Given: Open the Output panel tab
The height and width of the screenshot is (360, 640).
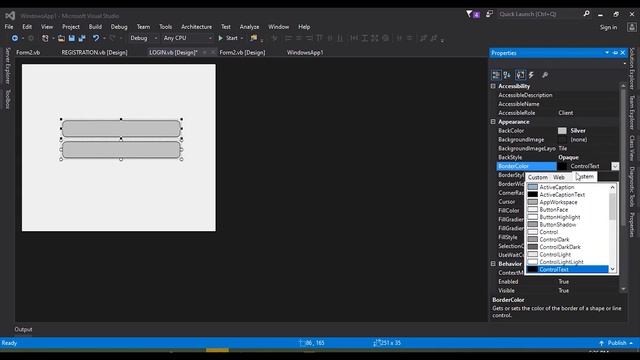Looking at the screenshot, I should pos(23,329).
